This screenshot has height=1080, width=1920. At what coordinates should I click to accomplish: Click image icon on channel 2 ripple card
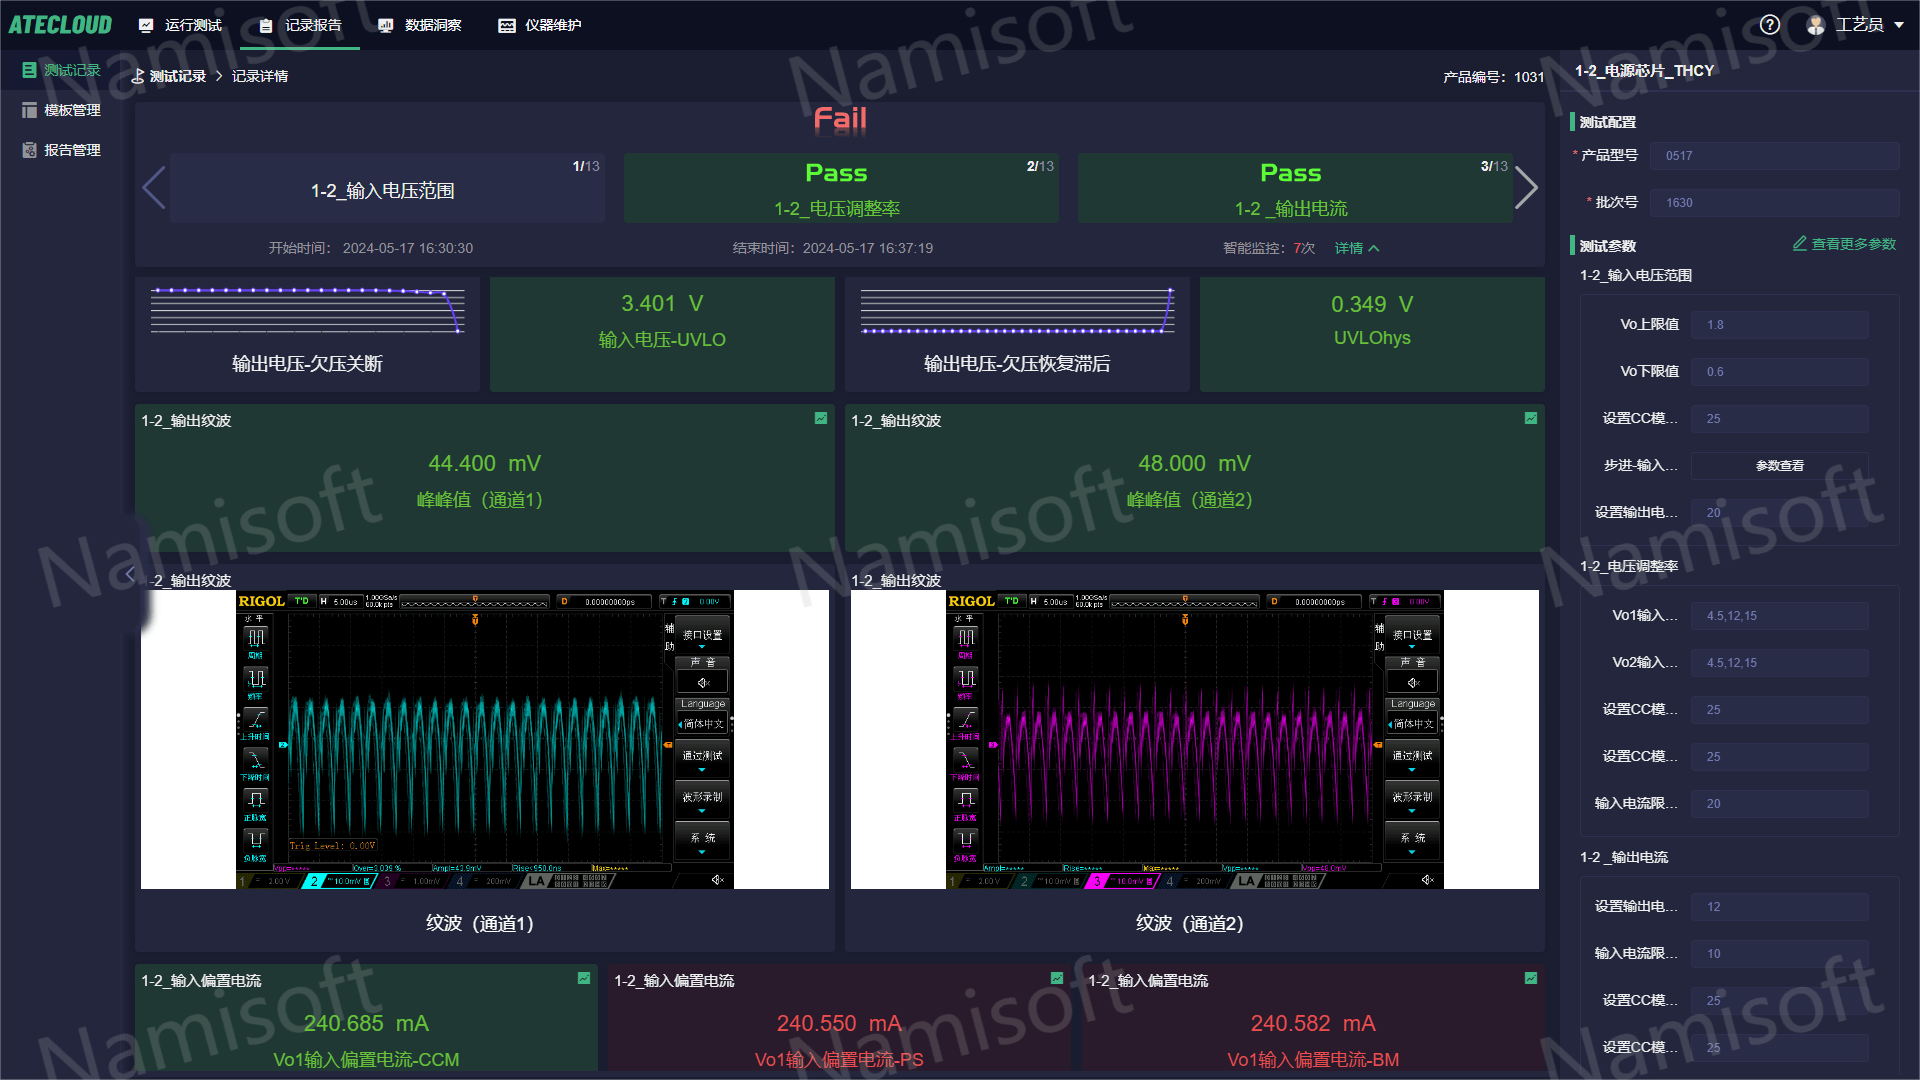[1530, 419]
